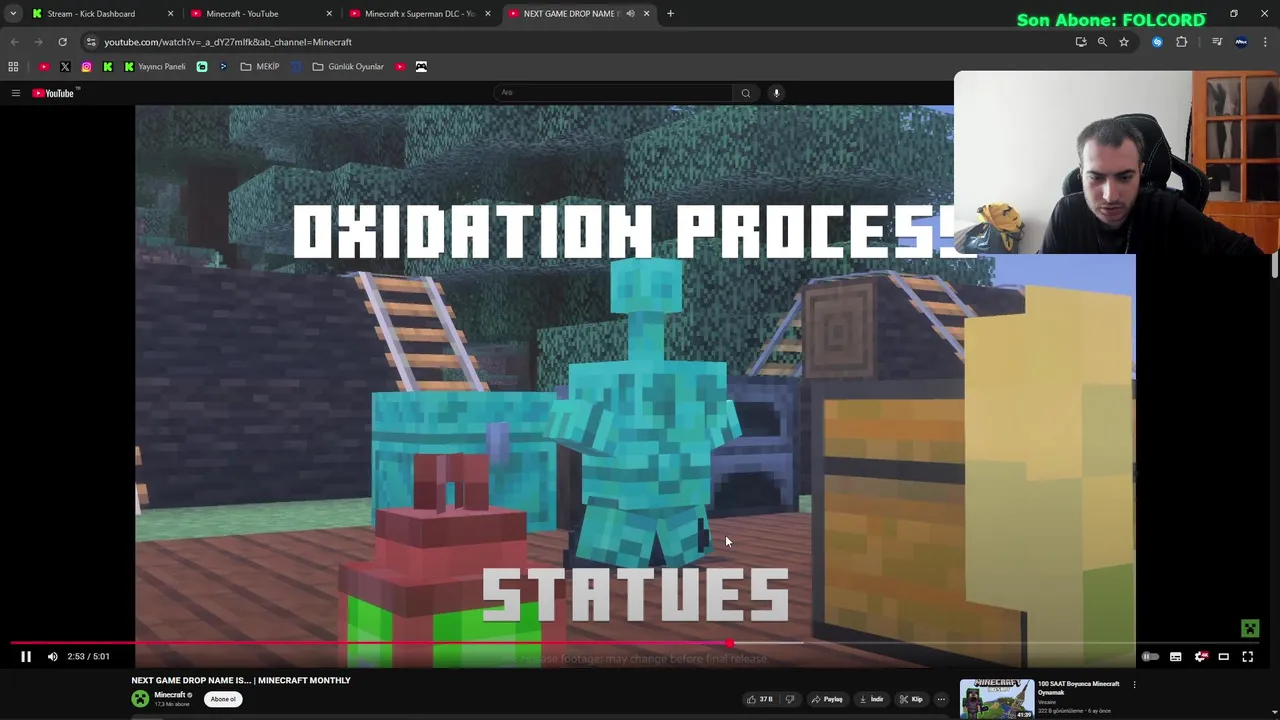Click the search magnifier button
The height and width of the screenshot is (720, 1280).
[x=745, y=93]
